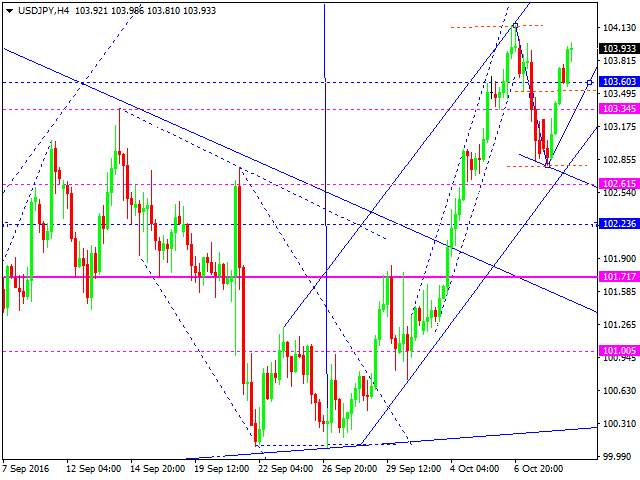This screenshot has width=640, height=480.
Task: Select the price axis value 101.265
Action: pos(620,324)
